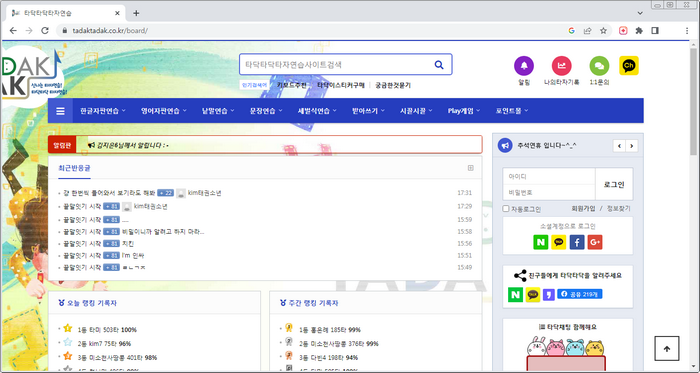Click the '1등 타미 503타 100%' ranking row

[x=107, y=330]
